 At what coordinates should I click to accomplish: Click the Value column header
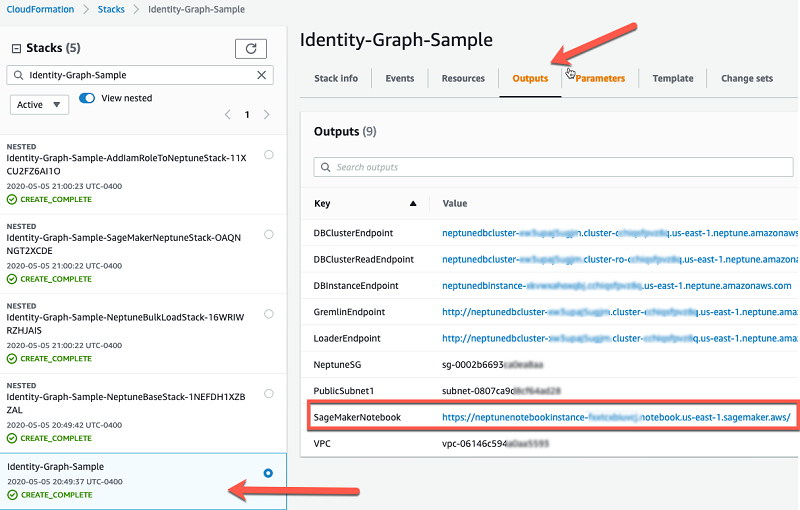tap(455, 203)
